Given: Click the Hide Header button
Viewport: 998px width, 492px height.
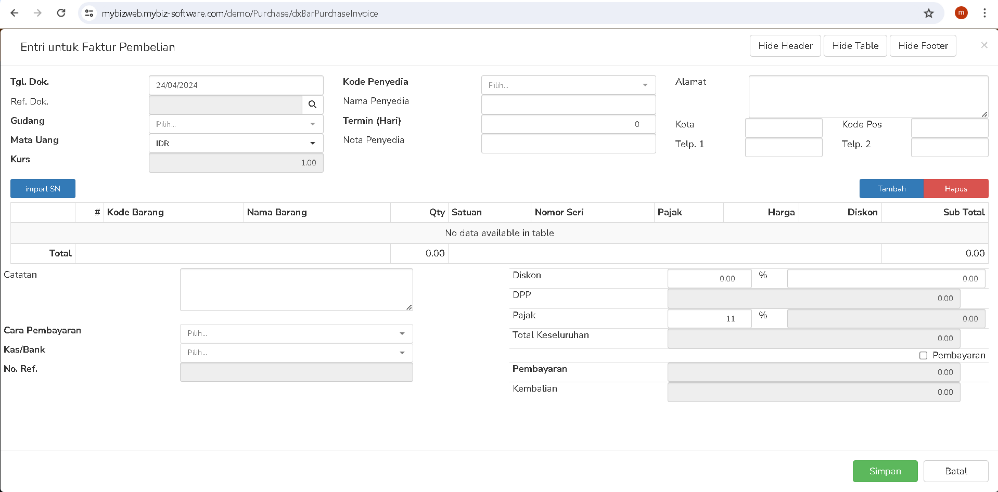Looking at the screenshot, I should [785, 46].
